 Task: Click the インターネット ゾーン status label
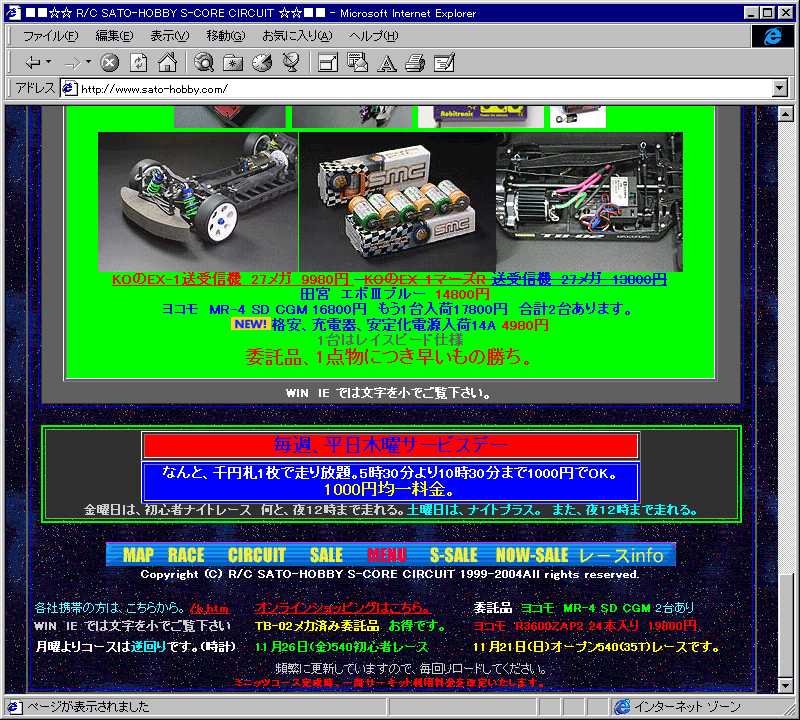coord(687,707)
